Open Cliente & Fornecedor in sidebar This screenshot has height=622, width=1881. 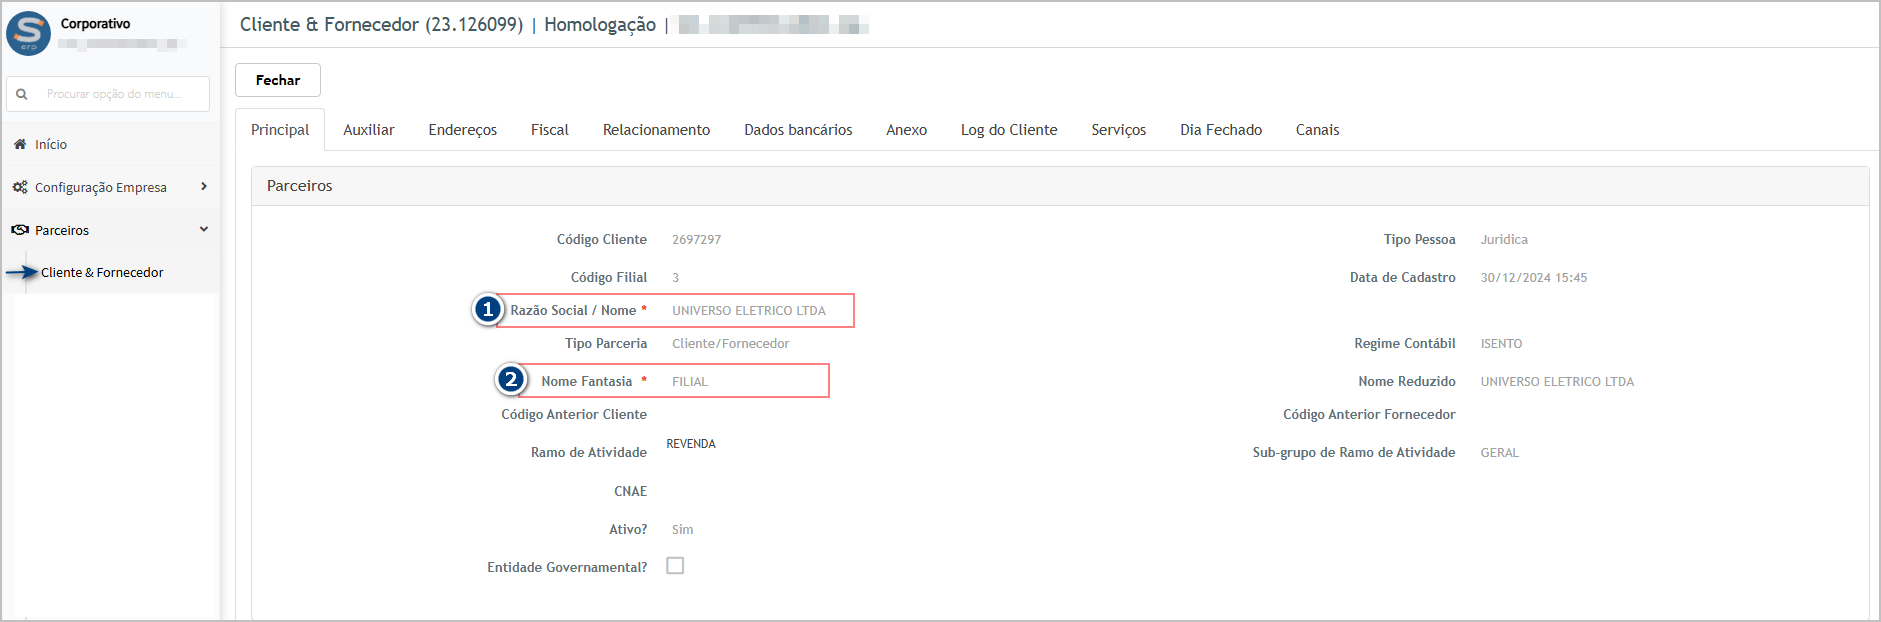(x=102, y=272)
